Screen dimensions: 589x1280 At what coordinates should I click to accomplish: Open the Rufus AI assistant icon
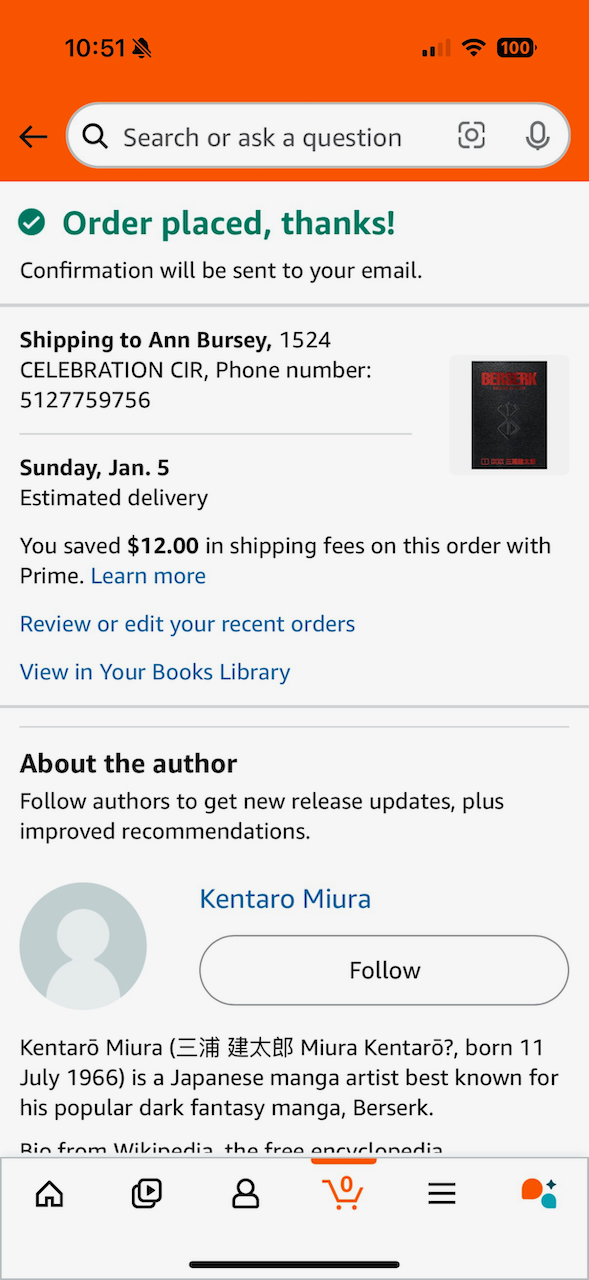539,1193
